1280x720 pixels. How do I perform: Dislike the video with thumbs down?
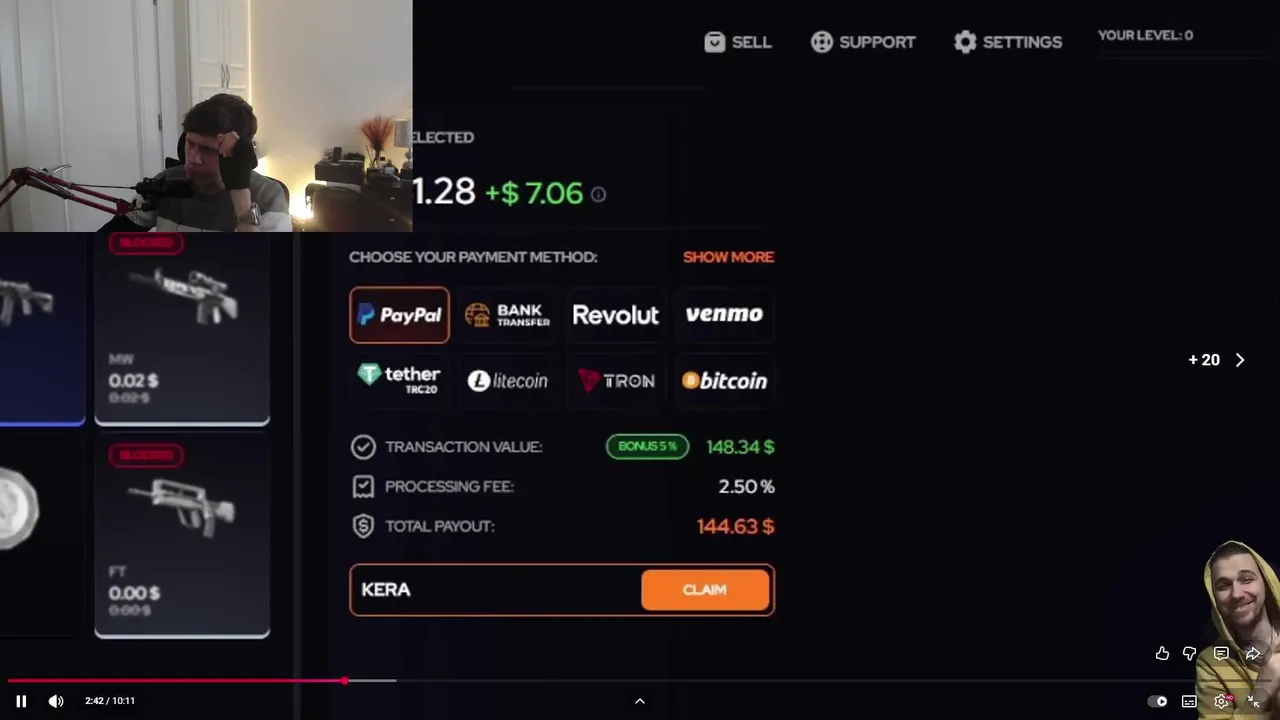click(x=1190, y=653)
